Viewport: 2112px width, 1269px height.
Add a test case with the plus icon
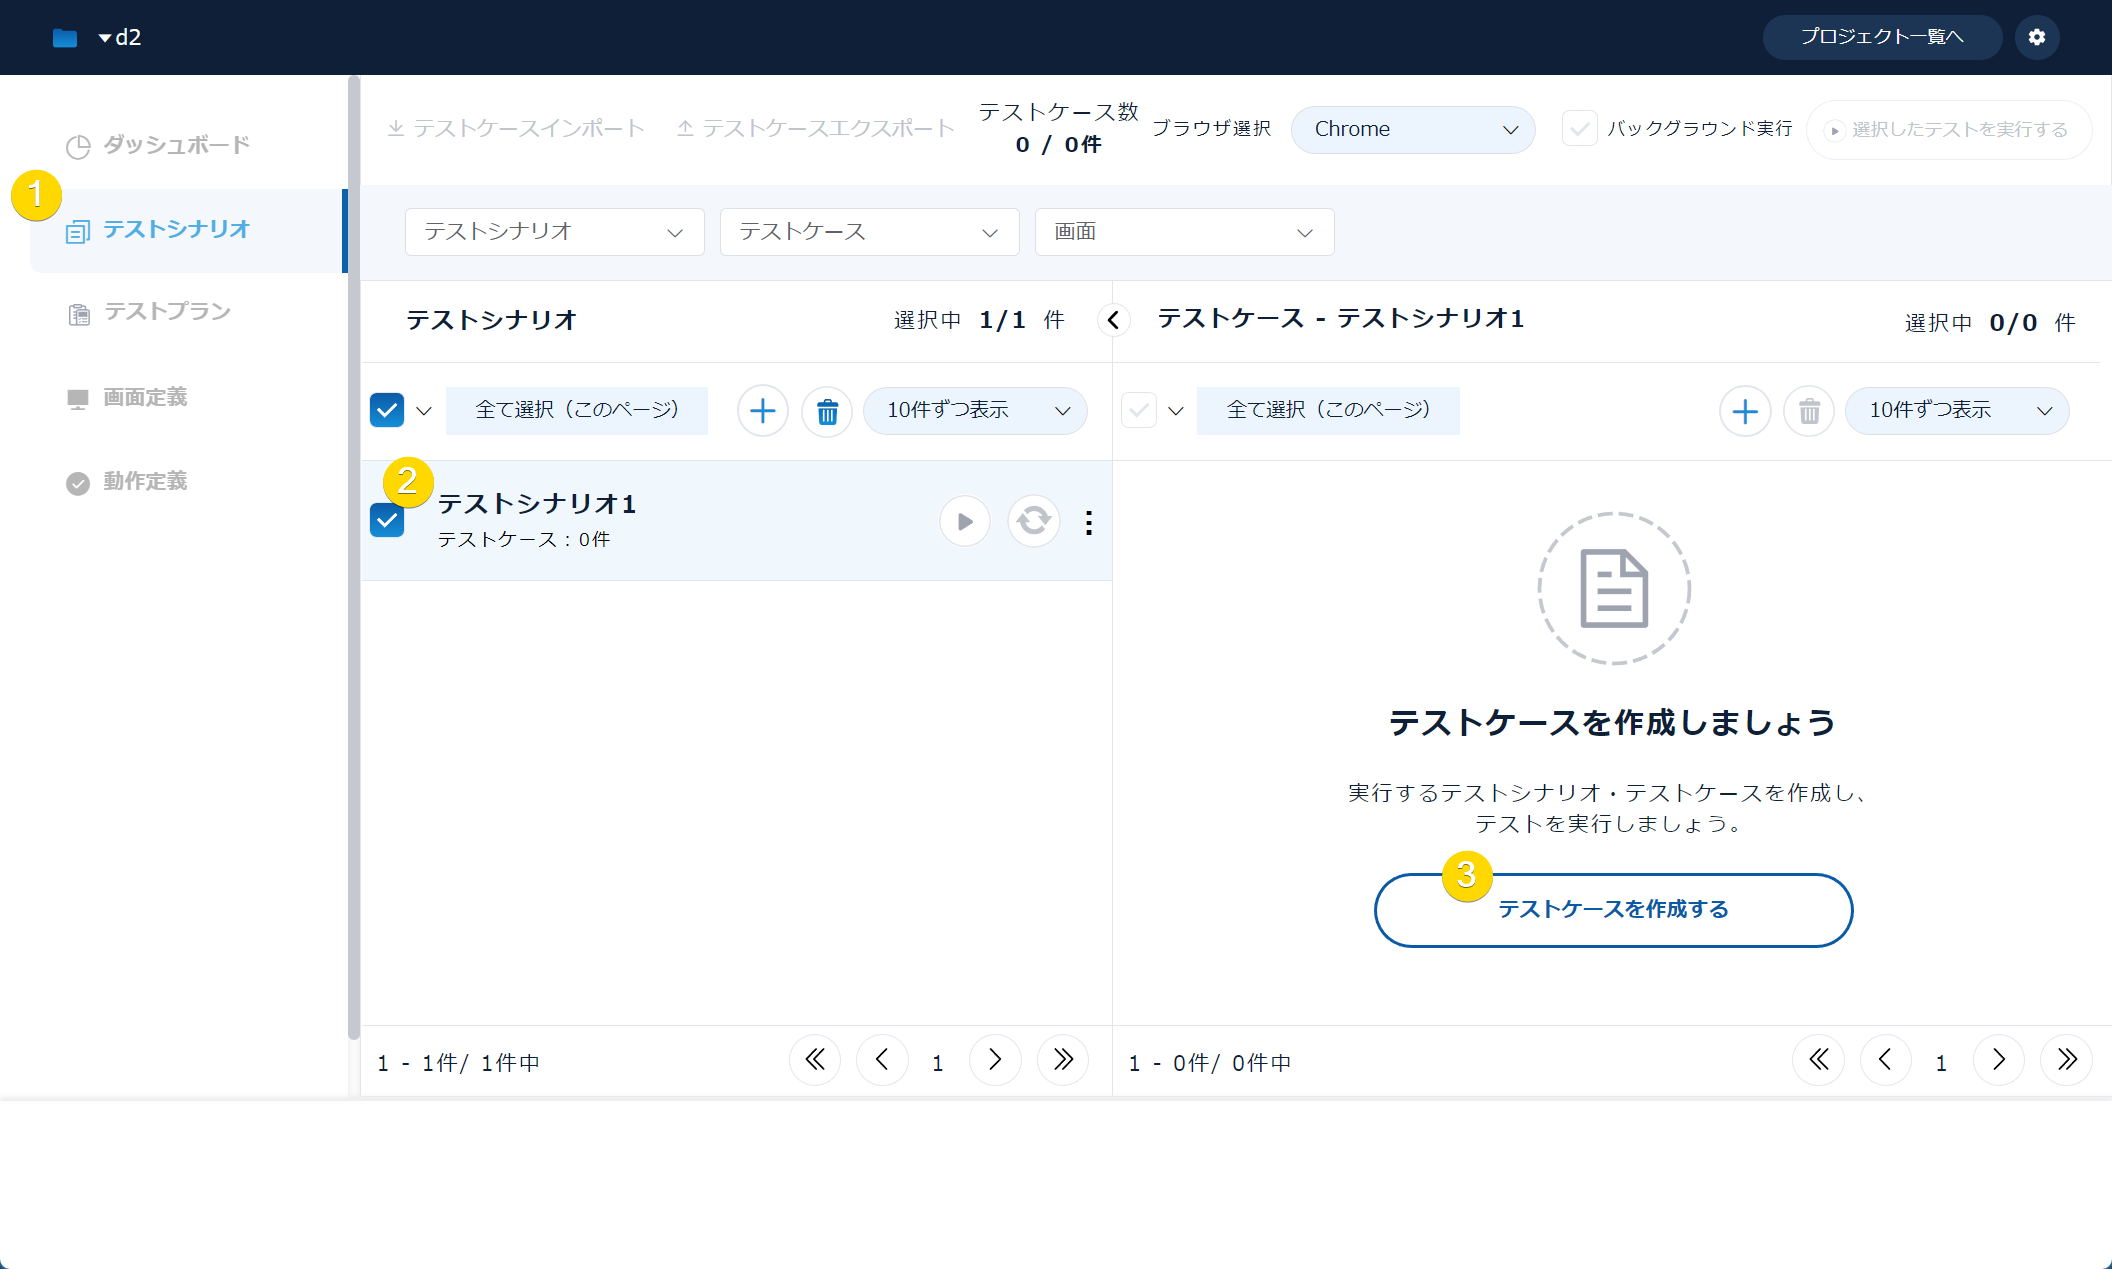(x=1745, y=411)
